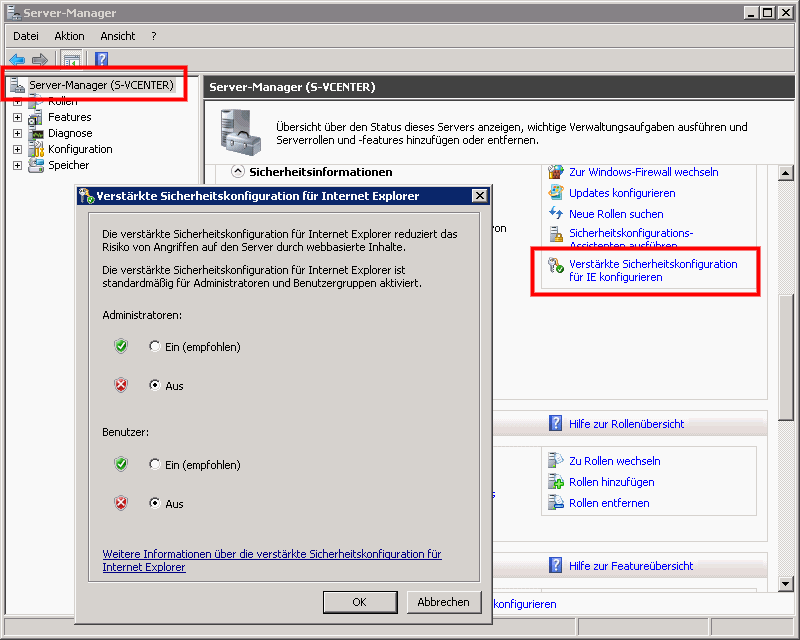The height and width of the screenshot is (640, 800).
Task: Expand the Features tree node
Action: [x=17, y=117]
